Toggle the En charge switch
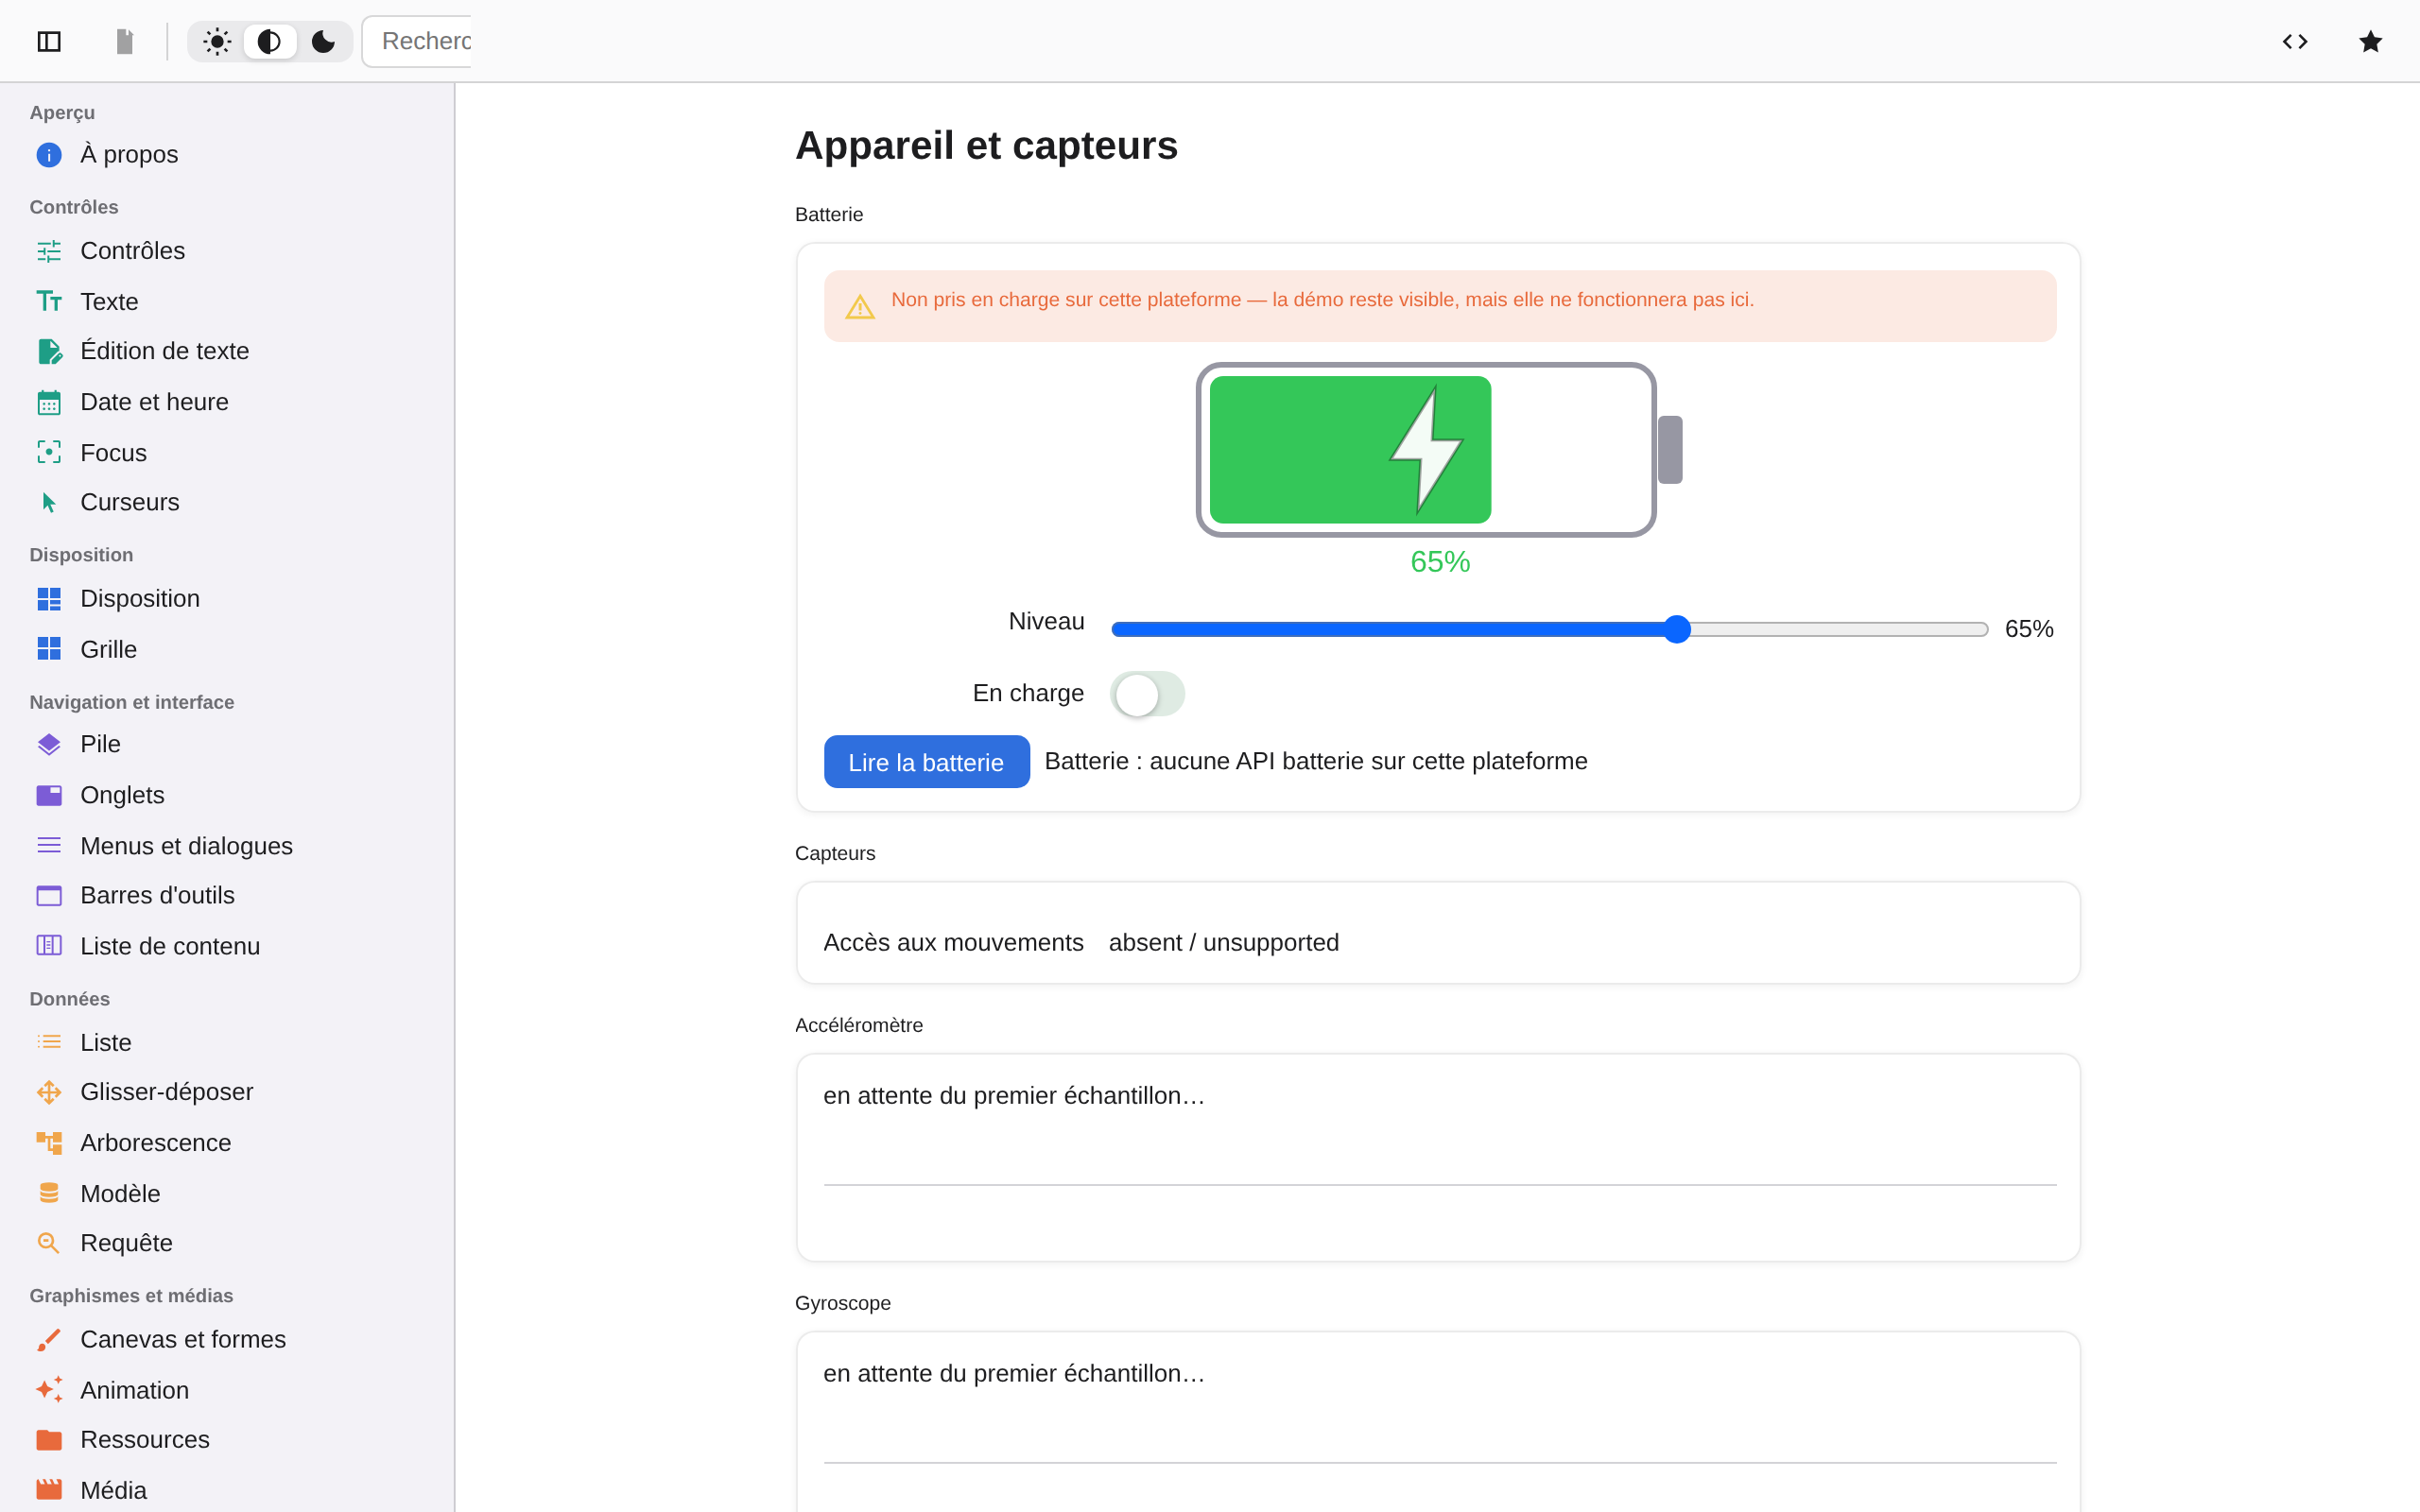Screen dimensions: 2420x1512 tap(1147, 694)
